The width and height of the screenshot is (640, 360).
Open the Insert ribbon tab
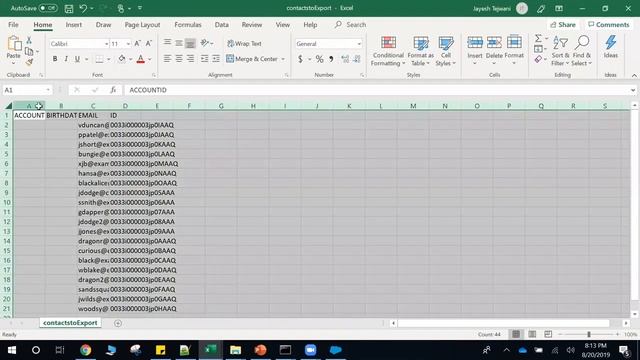[x=73, y=24]
